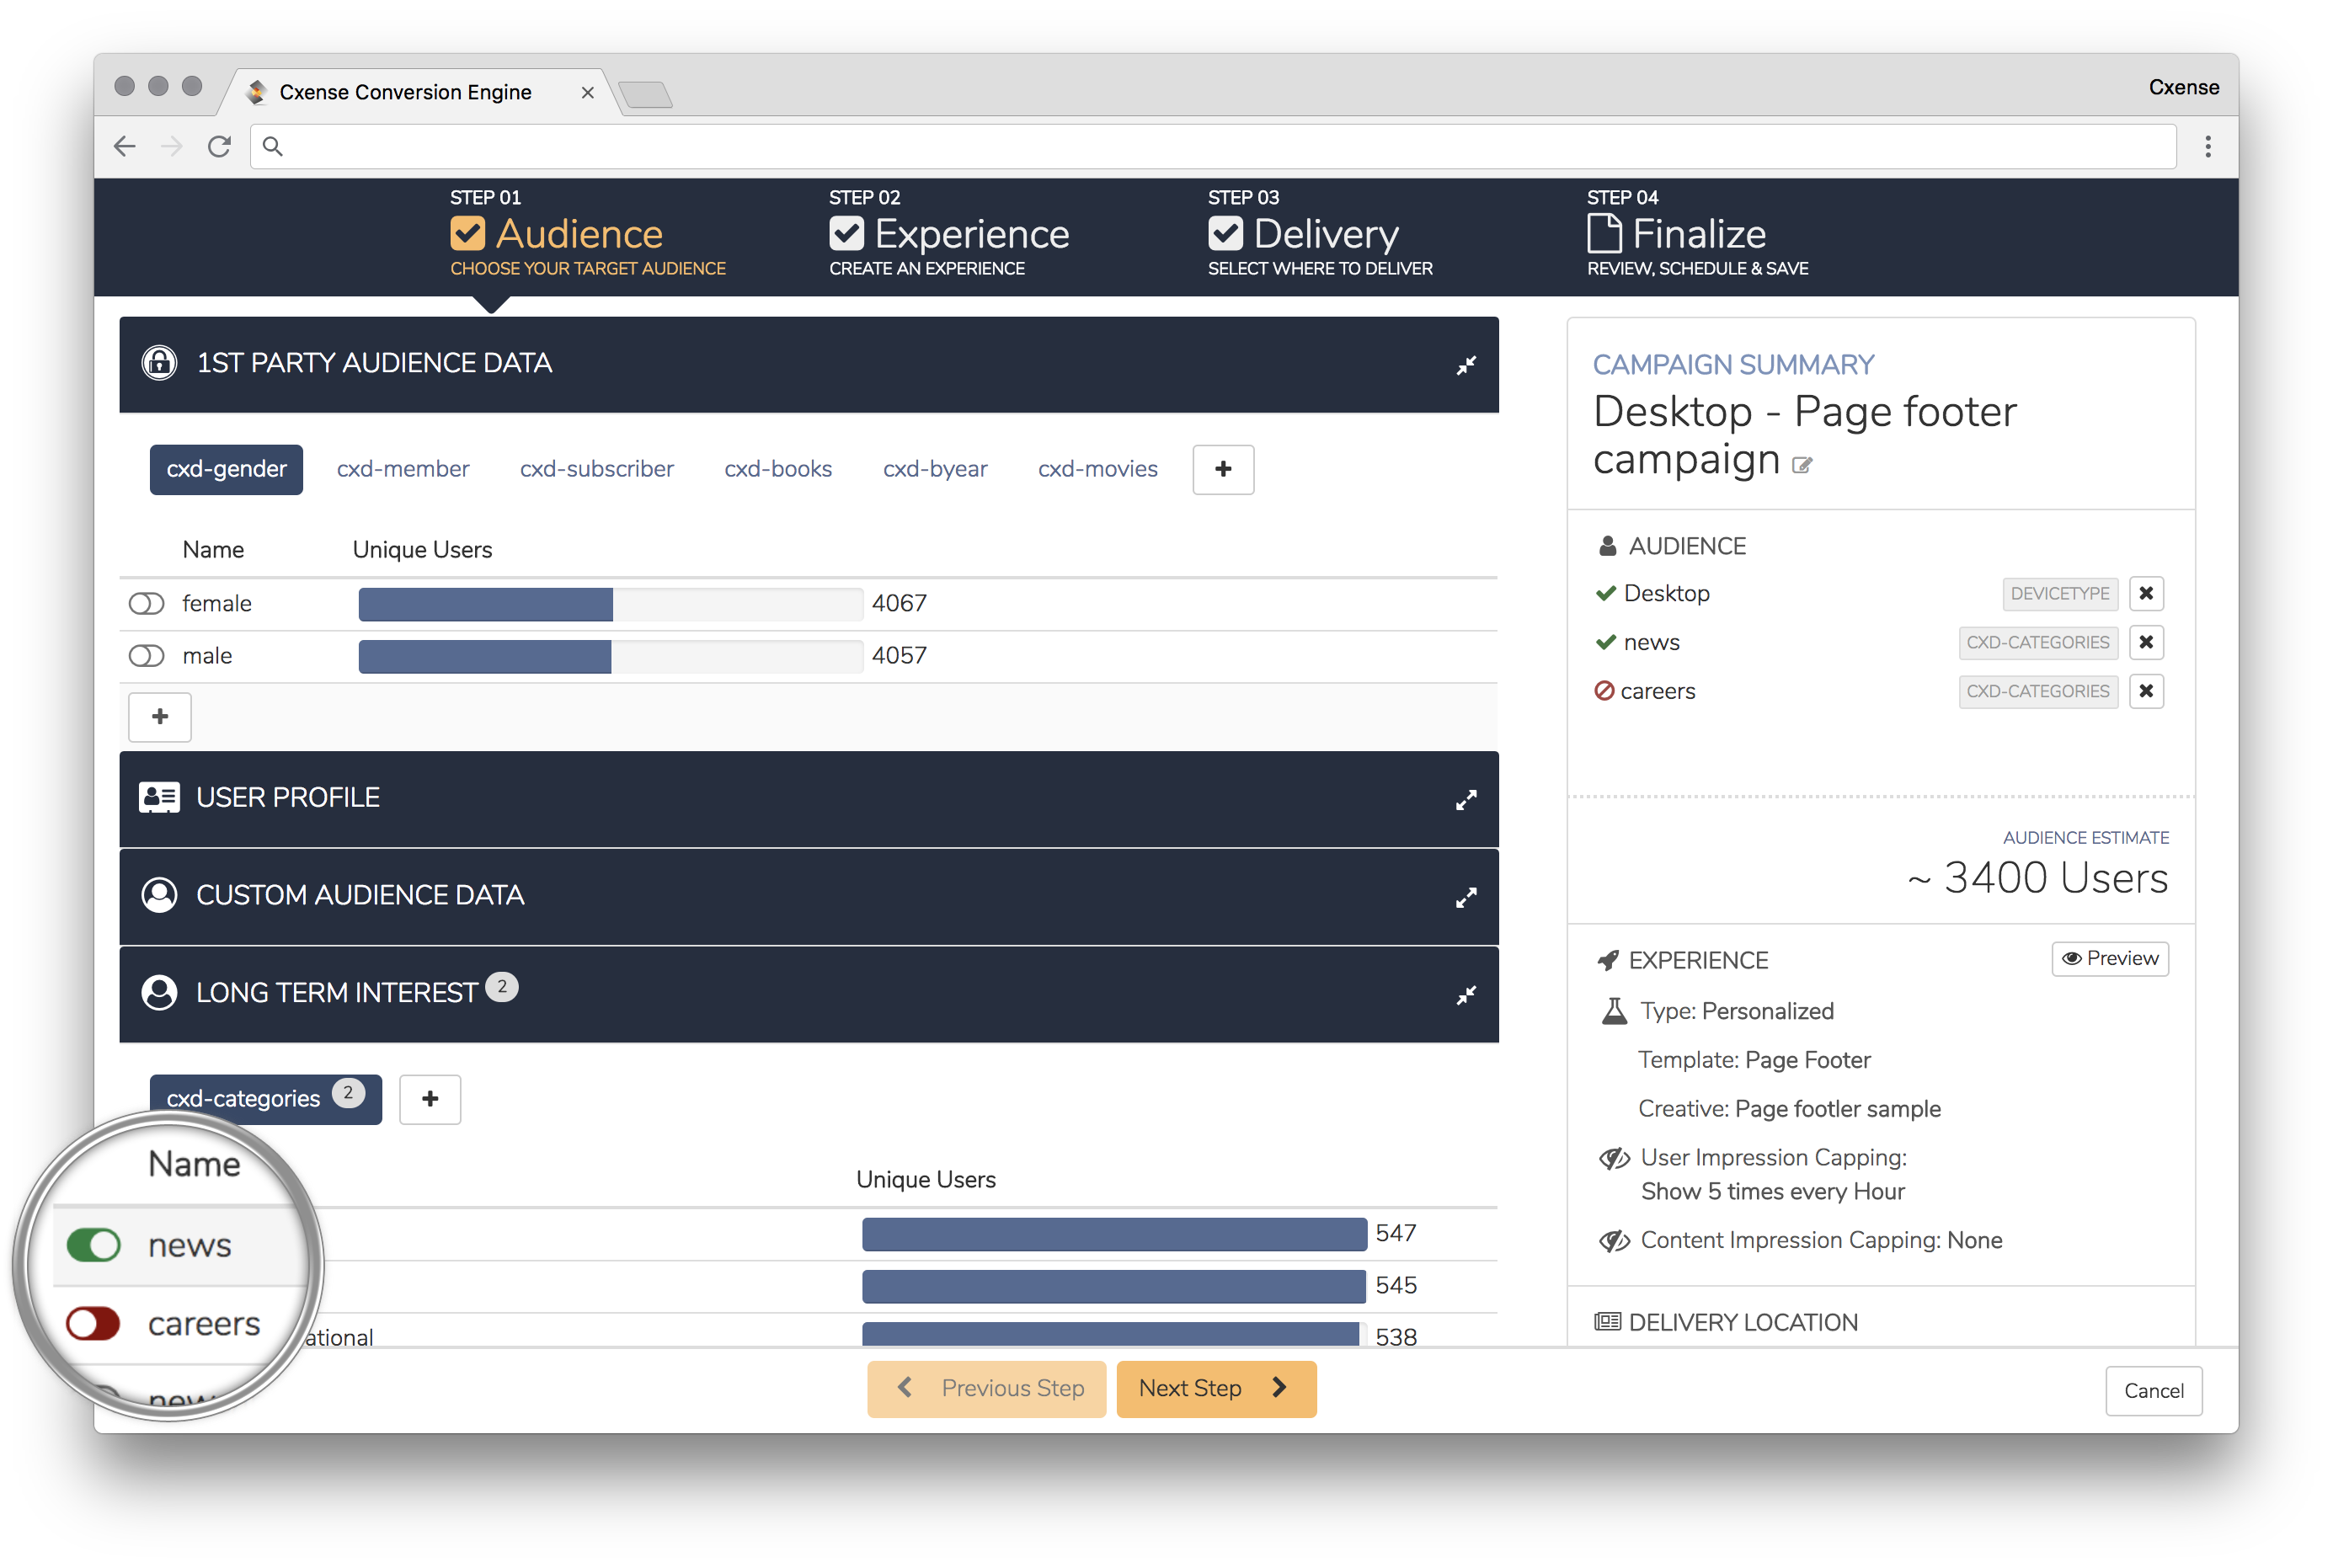Select the cxd-member tab

pyautogui.click(x=403, y=469)
